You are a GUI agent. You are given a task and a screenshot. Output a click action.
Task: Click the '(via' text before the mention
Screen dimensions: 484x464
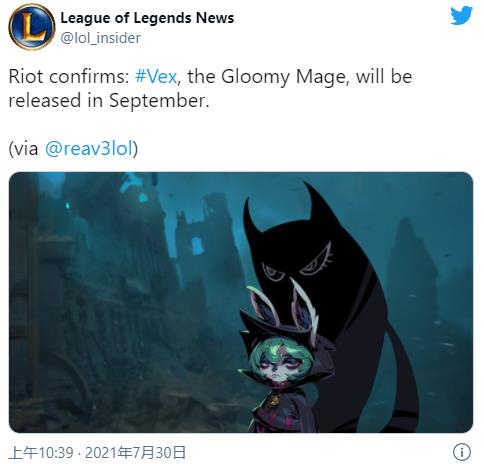23,148
